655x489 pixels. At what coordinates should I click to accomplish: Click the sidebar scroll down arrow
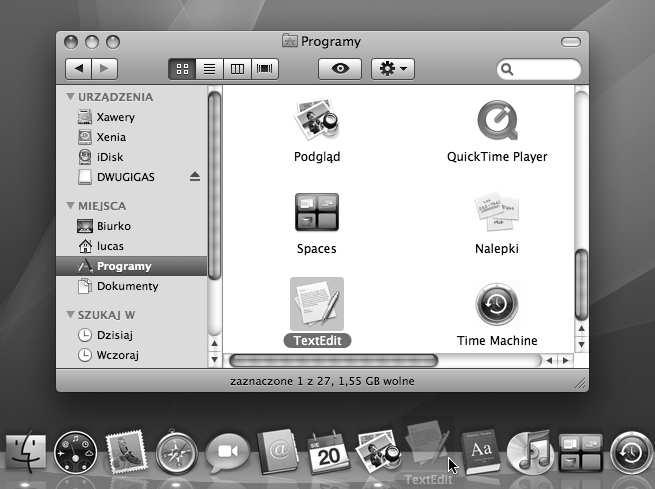point(214,359)
